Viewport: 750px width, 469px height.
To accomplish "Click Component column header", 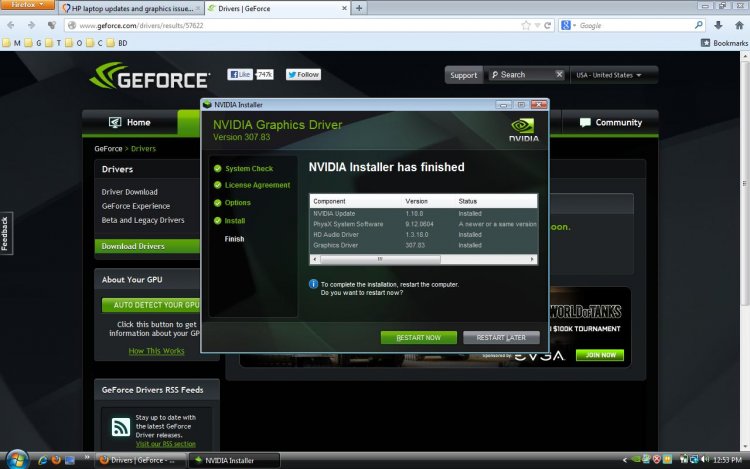I will (356, 201).
